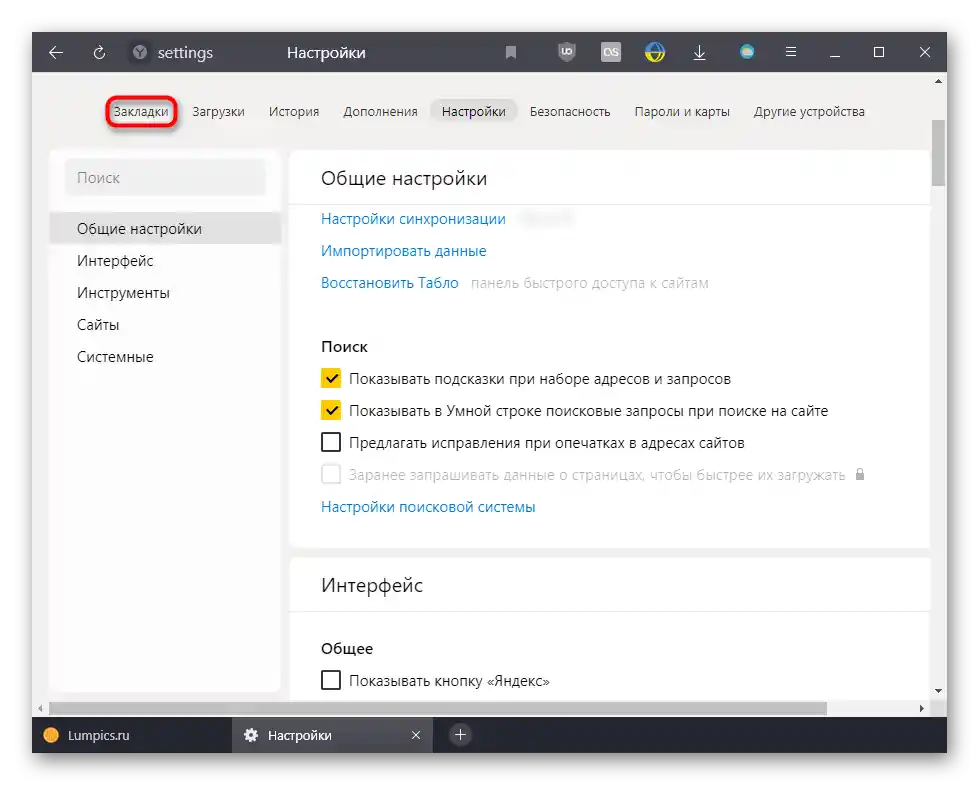Click the address bar showing settings
Viewport: 979px width, 785px height.
coord(185,52)
